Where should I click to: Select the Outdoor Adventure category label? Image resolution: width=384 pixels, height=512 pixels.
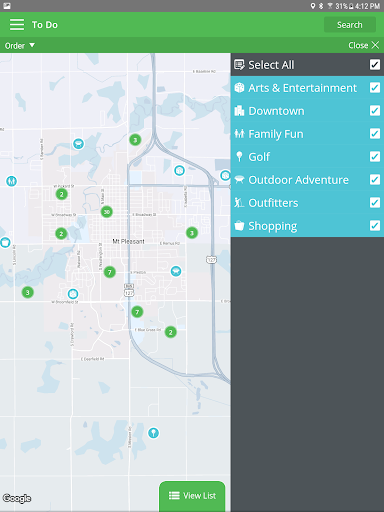pos(298,180)
